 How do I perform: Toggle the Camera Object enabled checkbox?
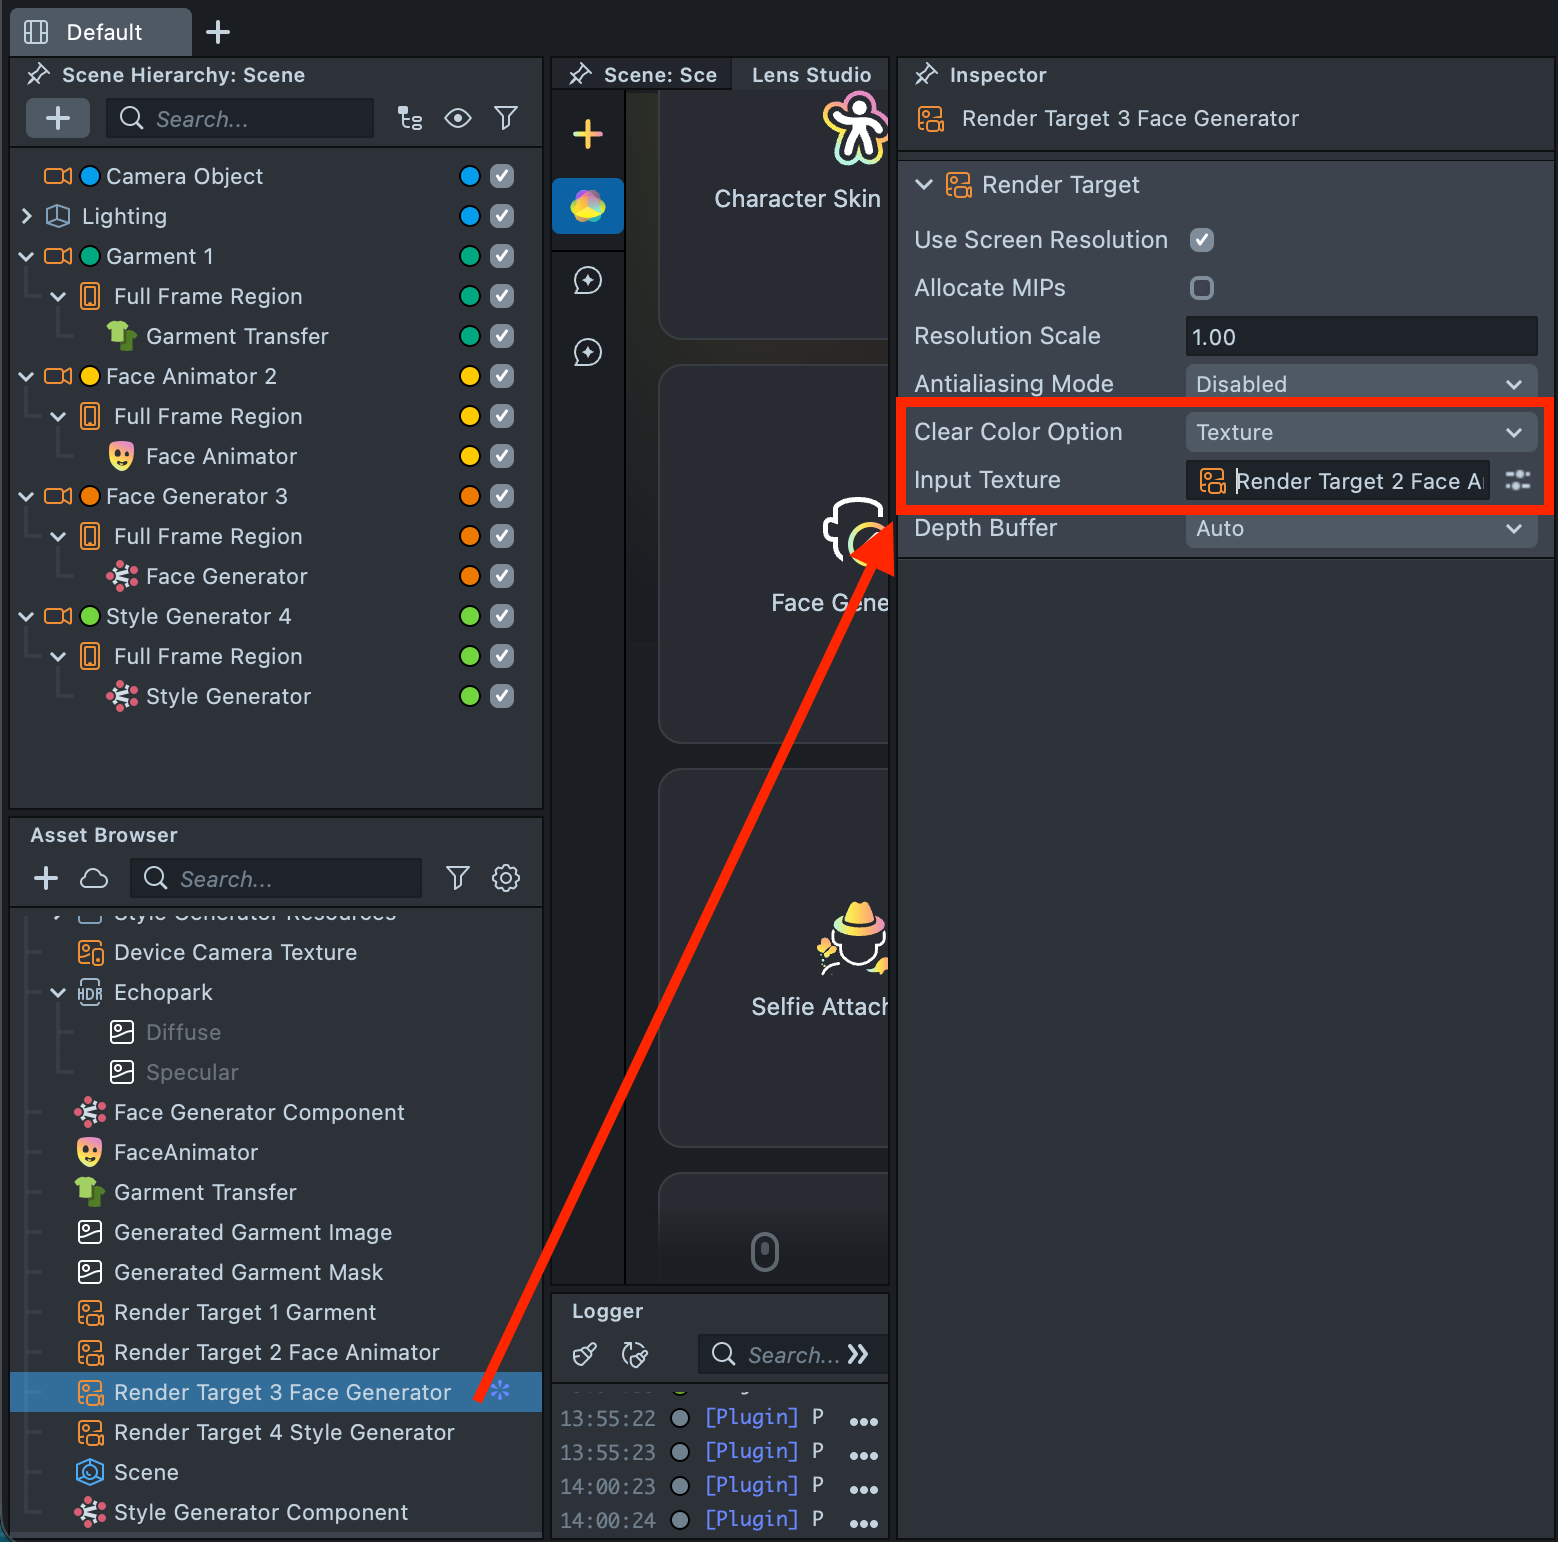(502, 176)
